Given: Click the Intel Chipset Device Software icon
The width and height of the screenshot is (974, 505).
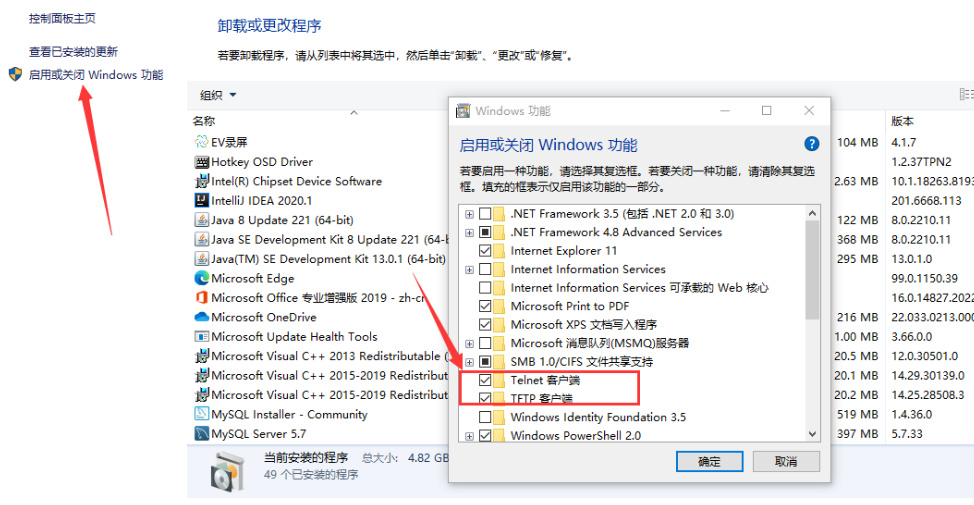Looking at the screenshot, I should tap(201, 181).
